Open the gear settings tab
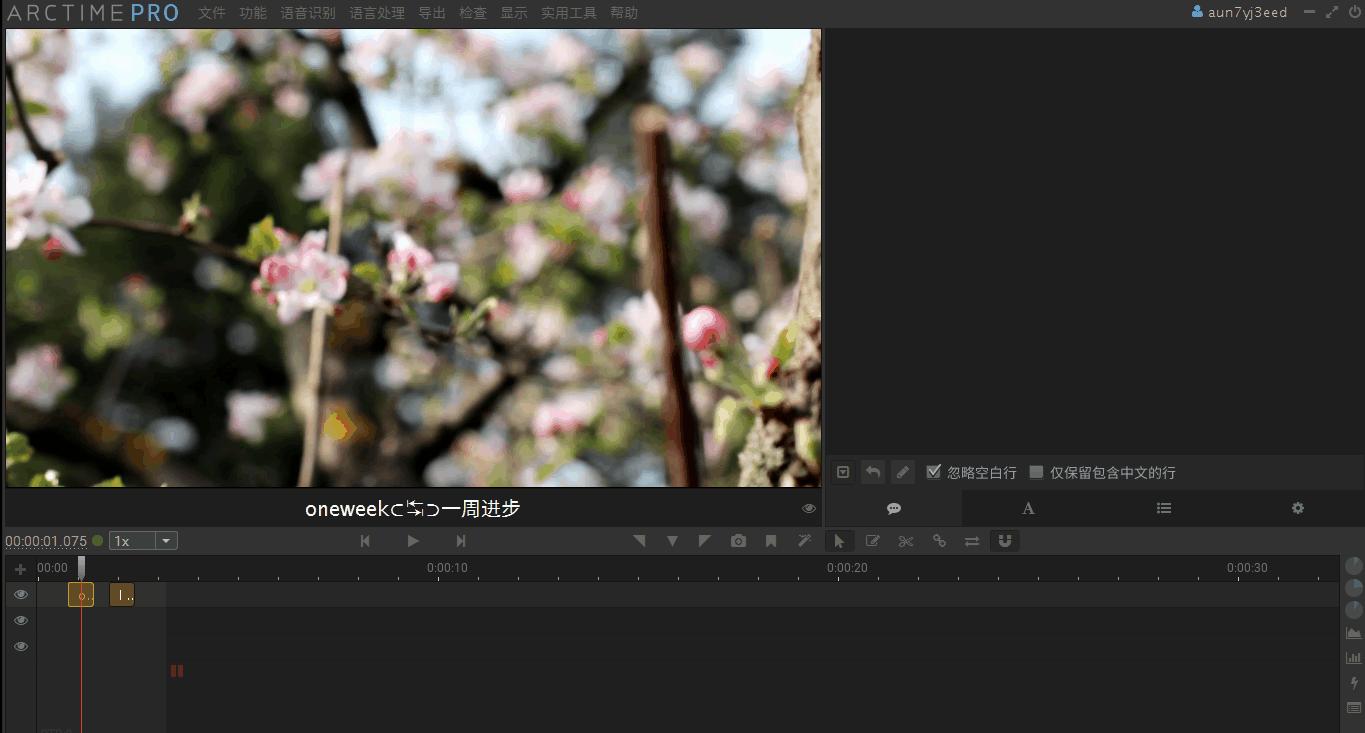This screenshot has height=733, width=1365. 1297,508
